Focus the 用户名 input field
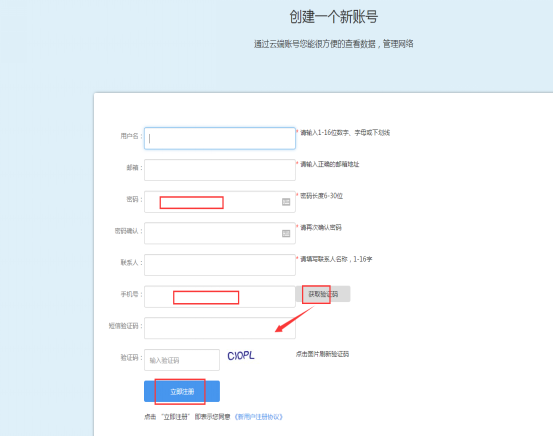 click(220, 138)
